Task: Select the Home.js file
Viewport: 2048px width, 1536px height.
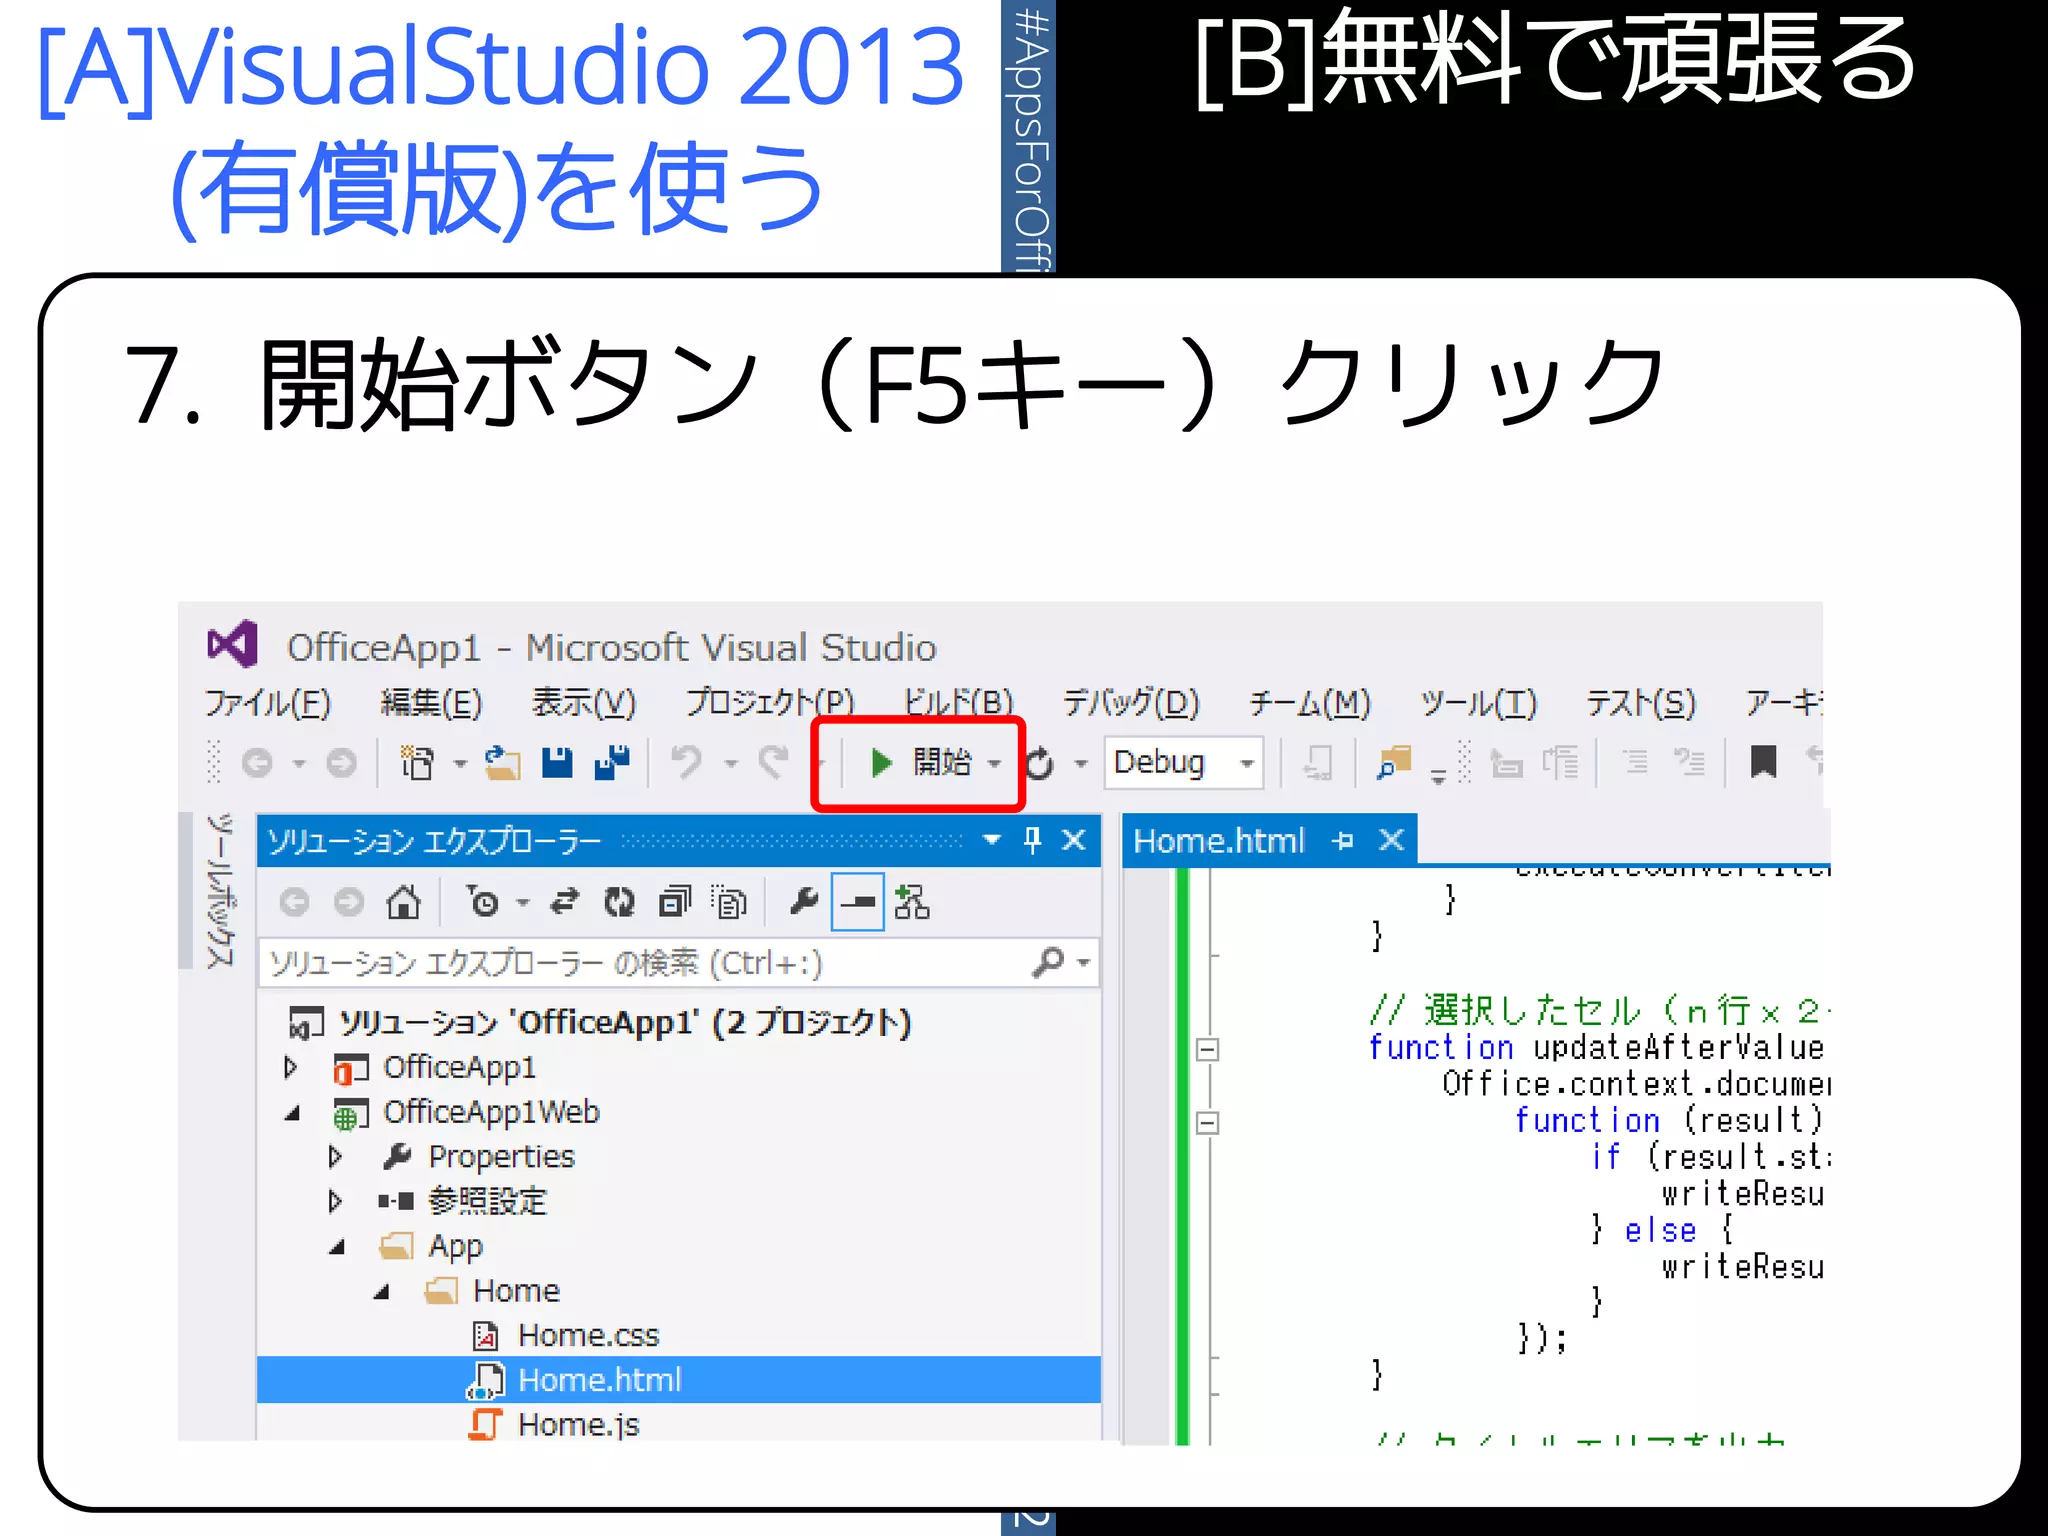Action: point(555,1424)
